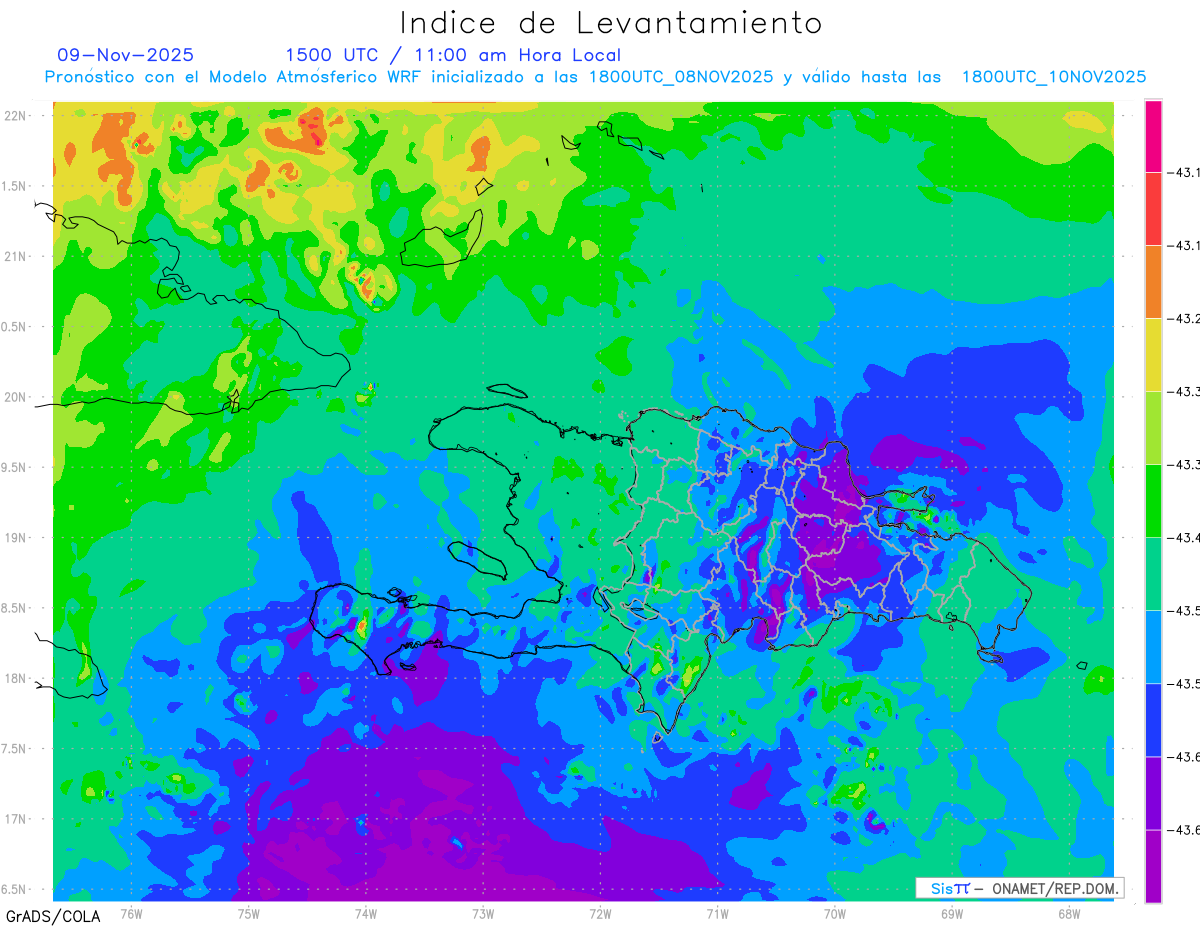
Task: Click the '76W' longitude label
Action: tap(131, 913)
